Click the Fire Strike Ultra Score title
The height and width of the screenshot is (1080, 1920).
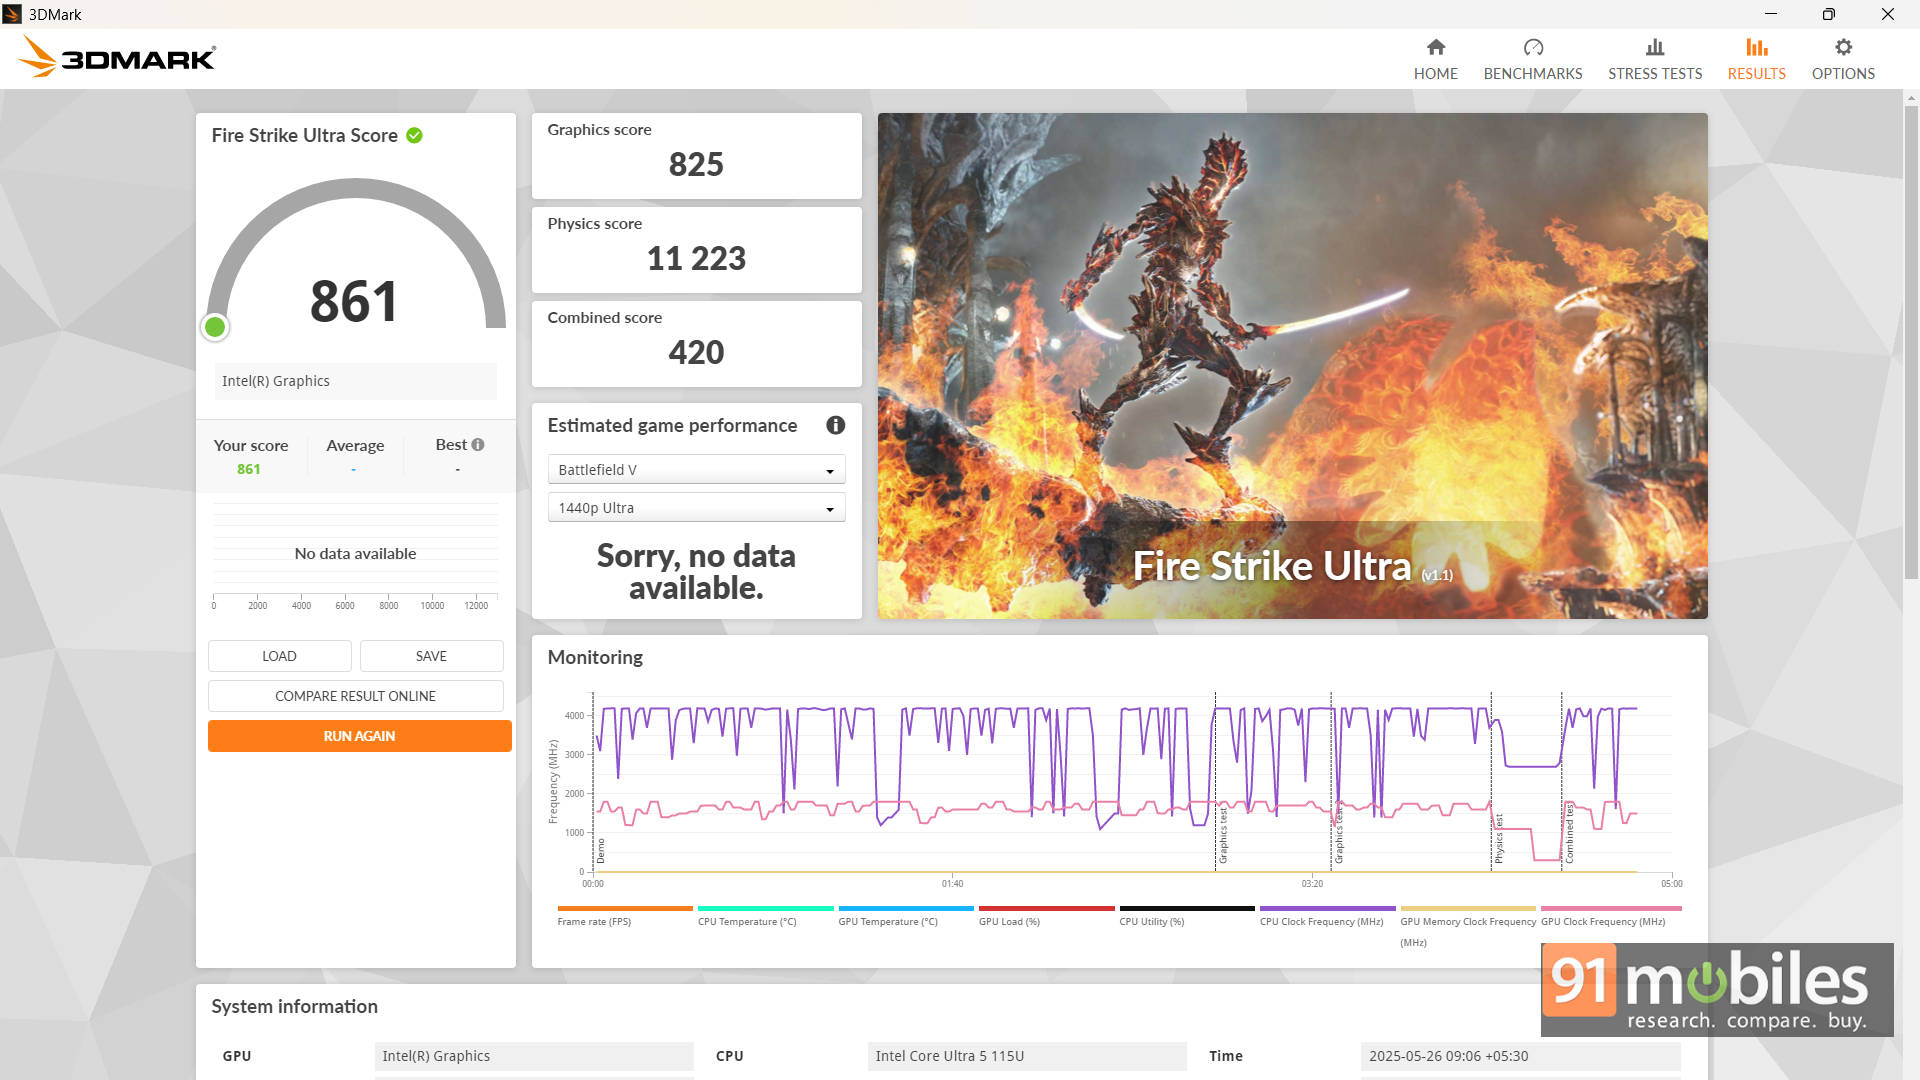click(x=304, y=135)
